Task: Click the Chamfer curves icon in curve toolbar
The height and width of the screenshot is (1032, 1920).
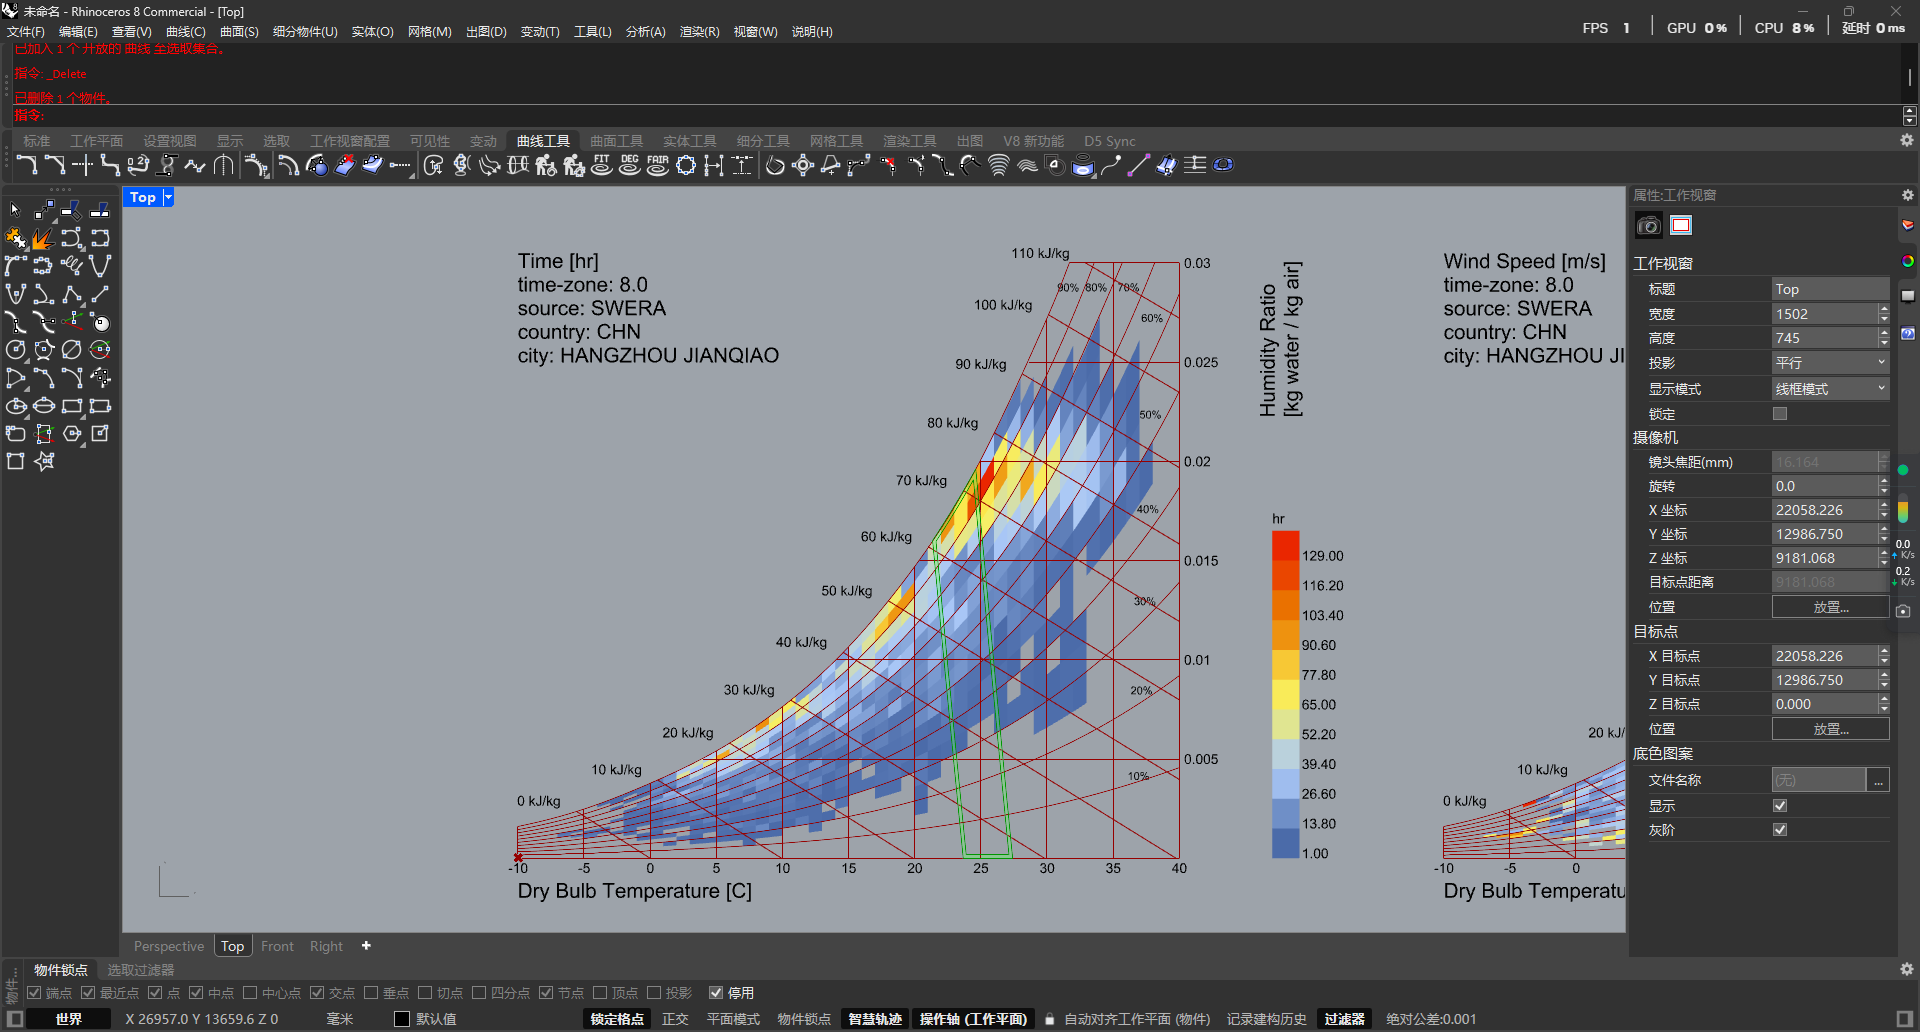Action: pos(55,165)
